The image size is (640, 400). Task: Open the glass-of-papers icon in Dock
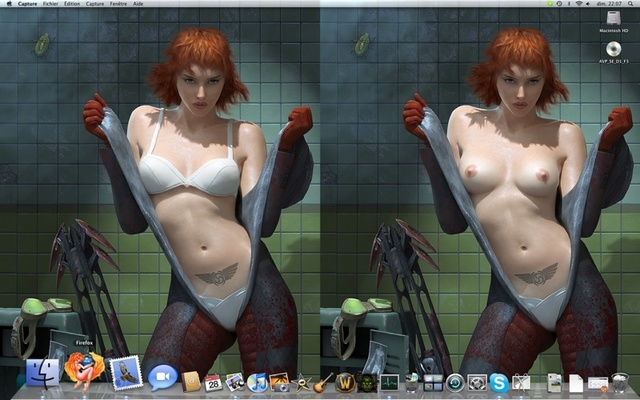pos(411,383)
